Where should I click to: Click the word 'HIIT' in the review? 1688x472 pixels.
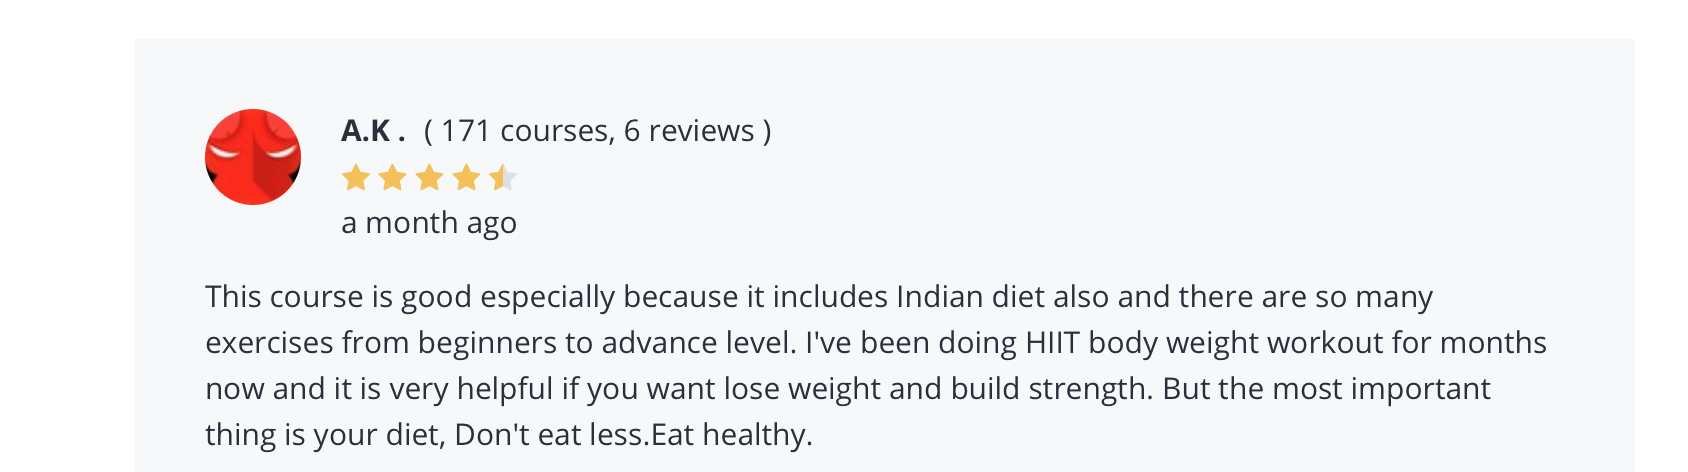coord(1053,343)
